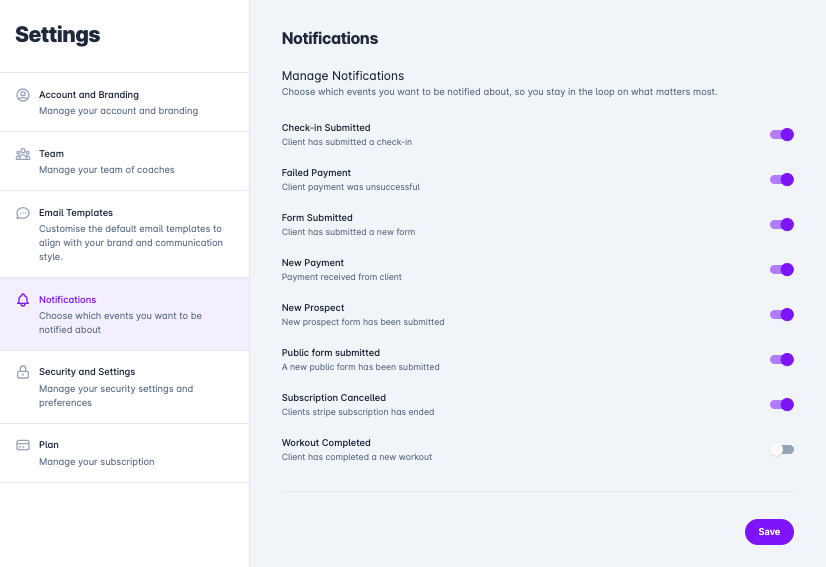Turn off Failed Payment notifications
This screenshot has width=826, height=567.
tap(782, 180)
